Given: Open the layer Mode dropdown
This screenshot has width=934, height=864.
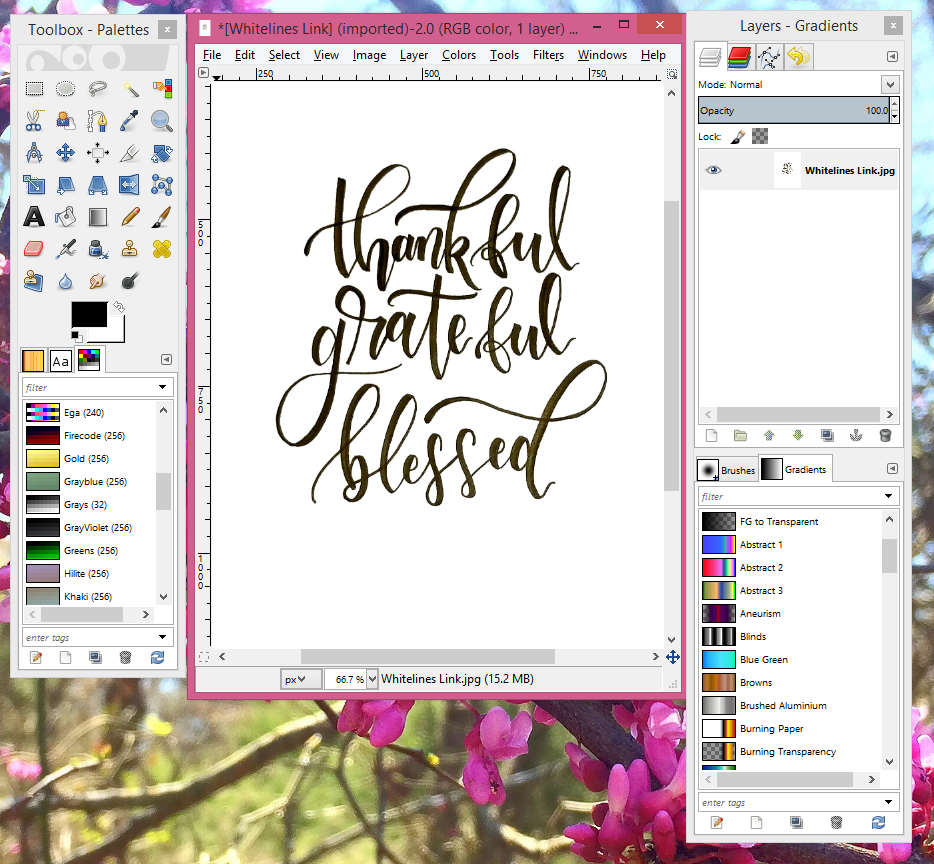Looking at the screenshot, I should tap(889, 85).
